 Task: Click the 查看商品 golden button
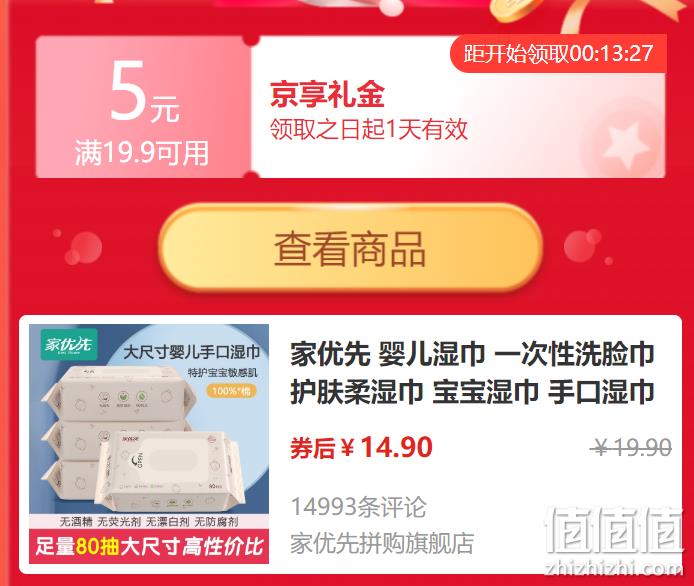click(x=350, y=247)
